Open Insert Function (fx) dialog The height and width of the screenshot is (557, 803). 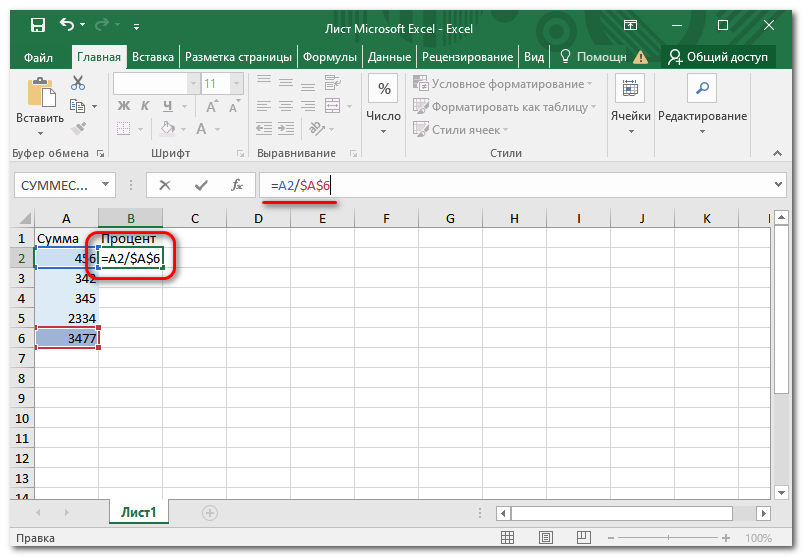coord(237,185)
